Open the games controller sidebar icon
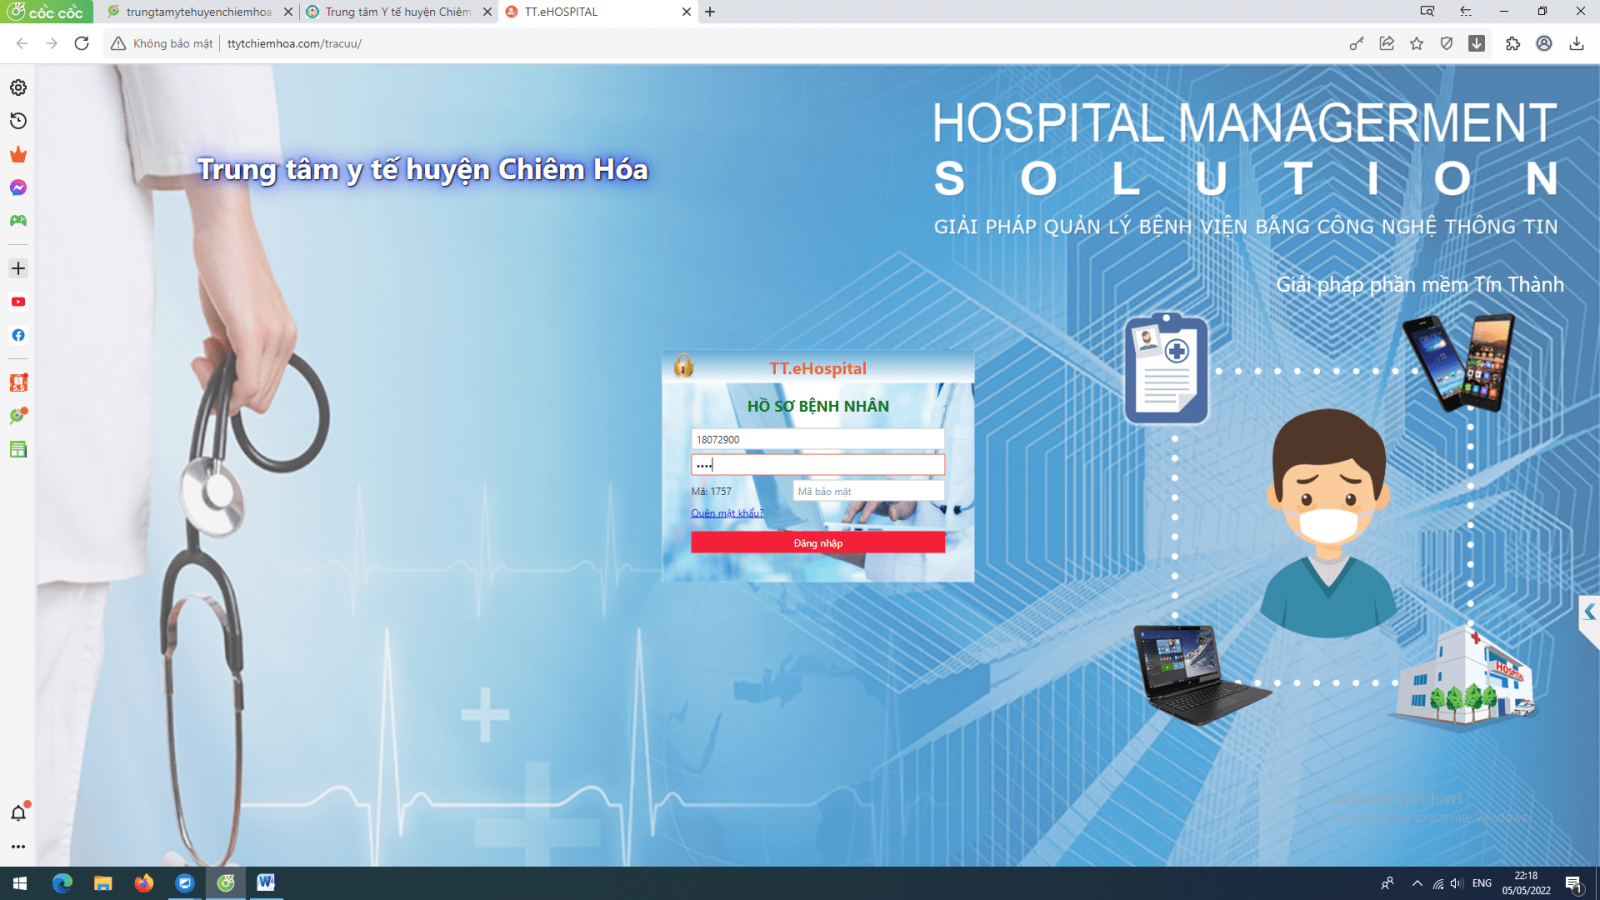This screenshot has width=1600, height=900. [18, 221]
